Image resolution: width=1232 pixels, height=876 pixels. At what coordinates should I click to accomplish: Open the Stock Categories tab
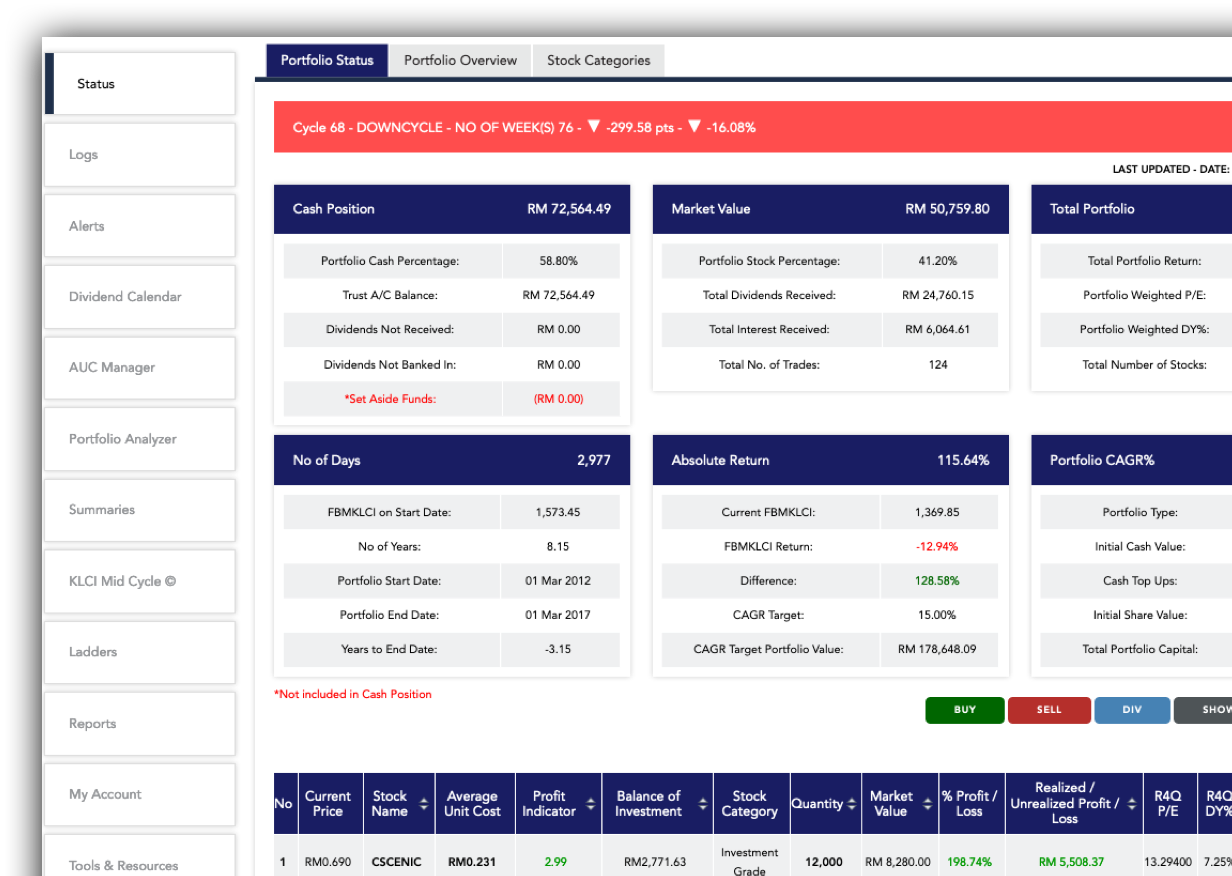pyautogui.click(x=598, y=60)
